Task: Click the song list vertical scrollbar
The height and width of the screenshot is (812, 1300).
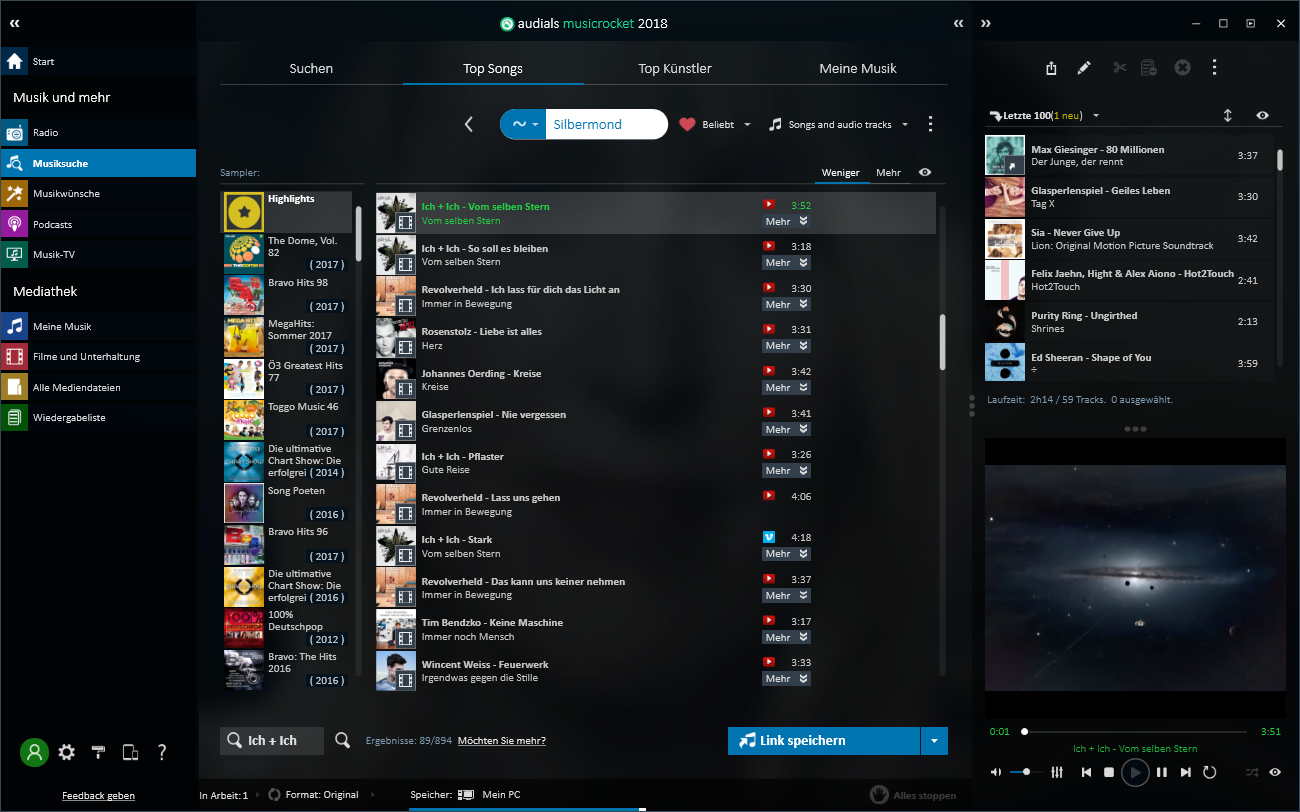Action: tap(942, 343)
